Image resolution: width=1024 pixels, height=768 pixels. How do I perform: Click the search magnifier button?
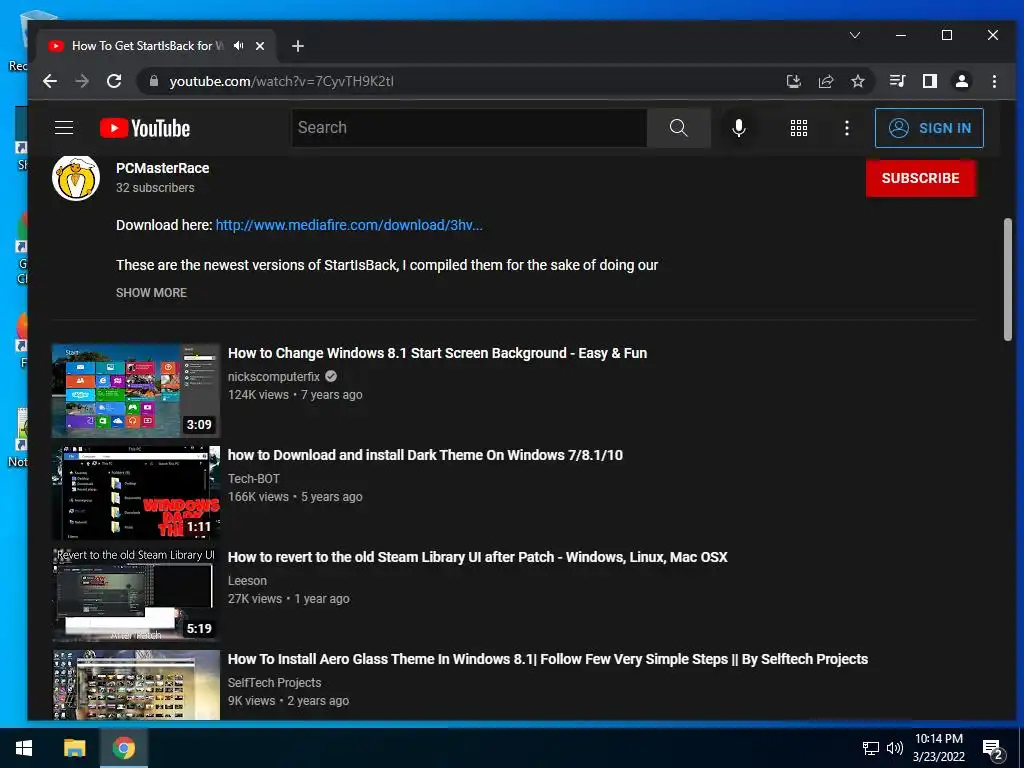(x=679, y=128)
